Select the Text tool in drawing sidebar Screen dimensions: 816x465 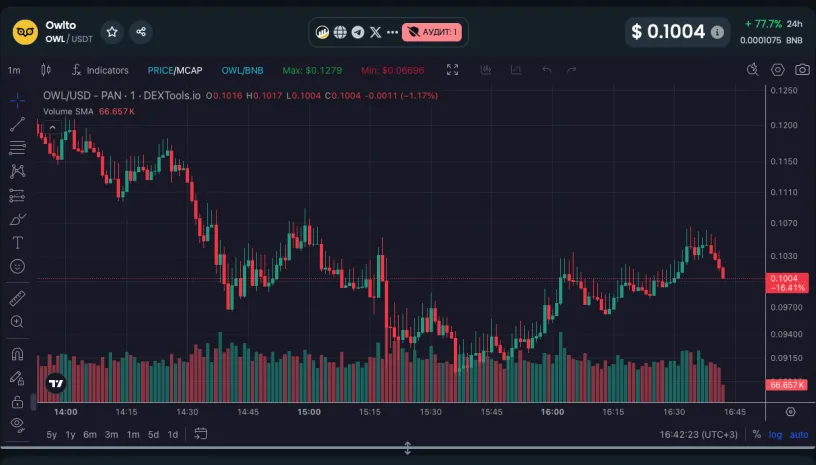click(x=17, y=243)
